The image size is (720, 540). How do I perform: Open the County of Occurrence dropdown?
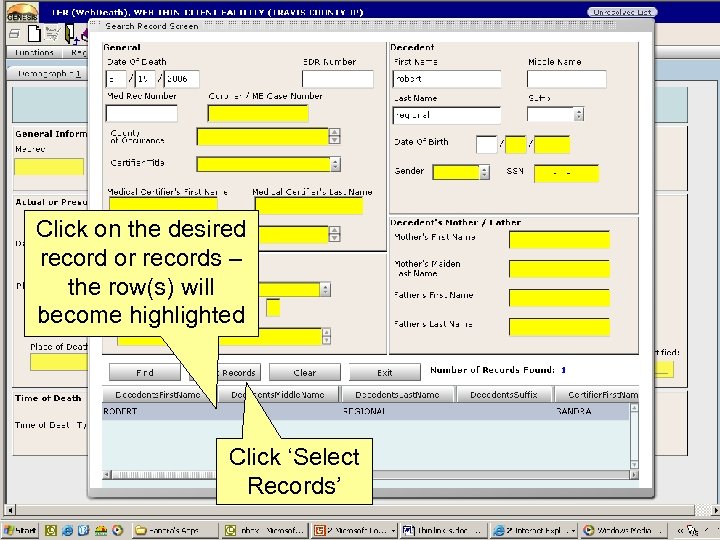pos(335,136)
